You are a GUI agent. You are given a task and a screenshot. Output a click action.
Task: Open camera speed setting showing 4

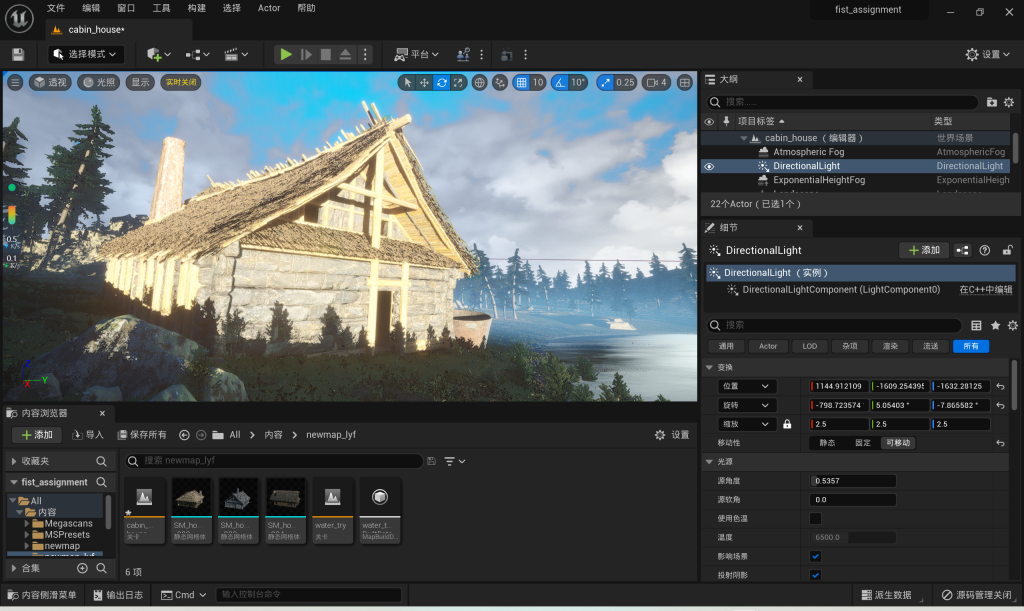pyautogui.click(x=656, y=82)
